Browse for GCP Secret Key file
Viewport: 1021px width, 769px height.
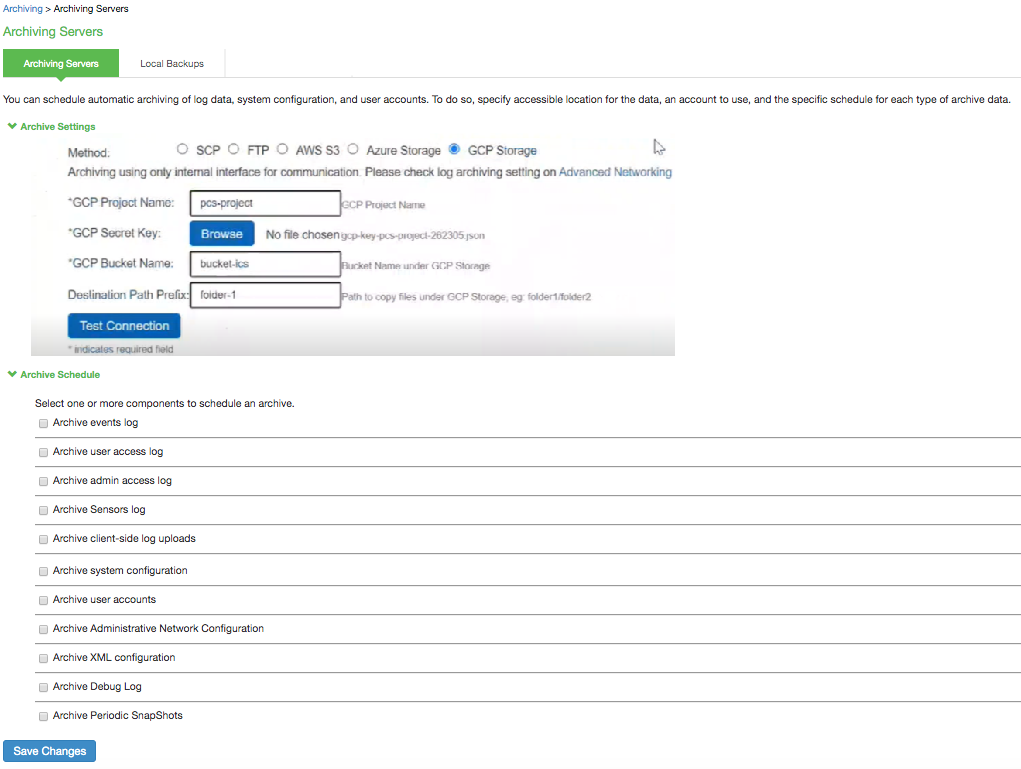click(222, 234)
